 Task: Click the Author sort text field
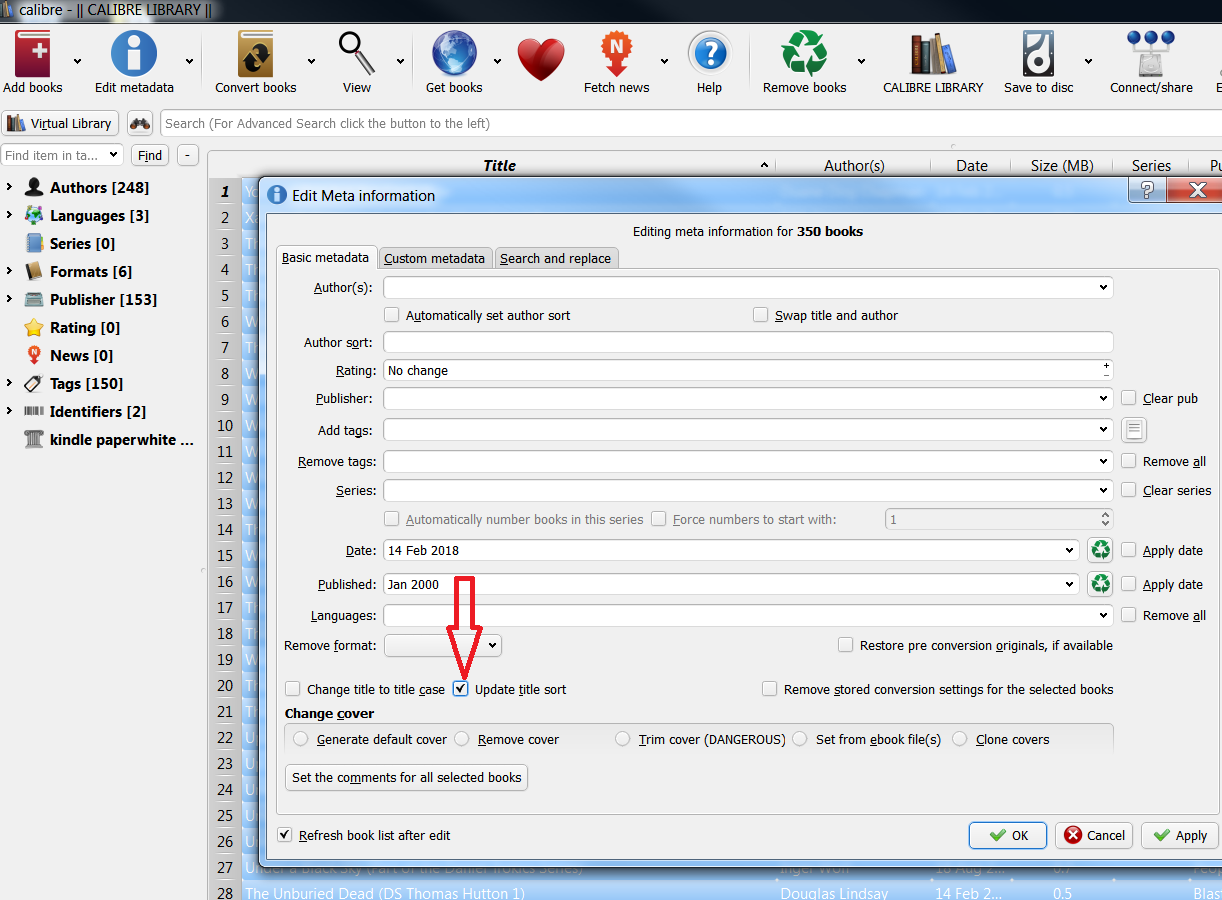748,342
